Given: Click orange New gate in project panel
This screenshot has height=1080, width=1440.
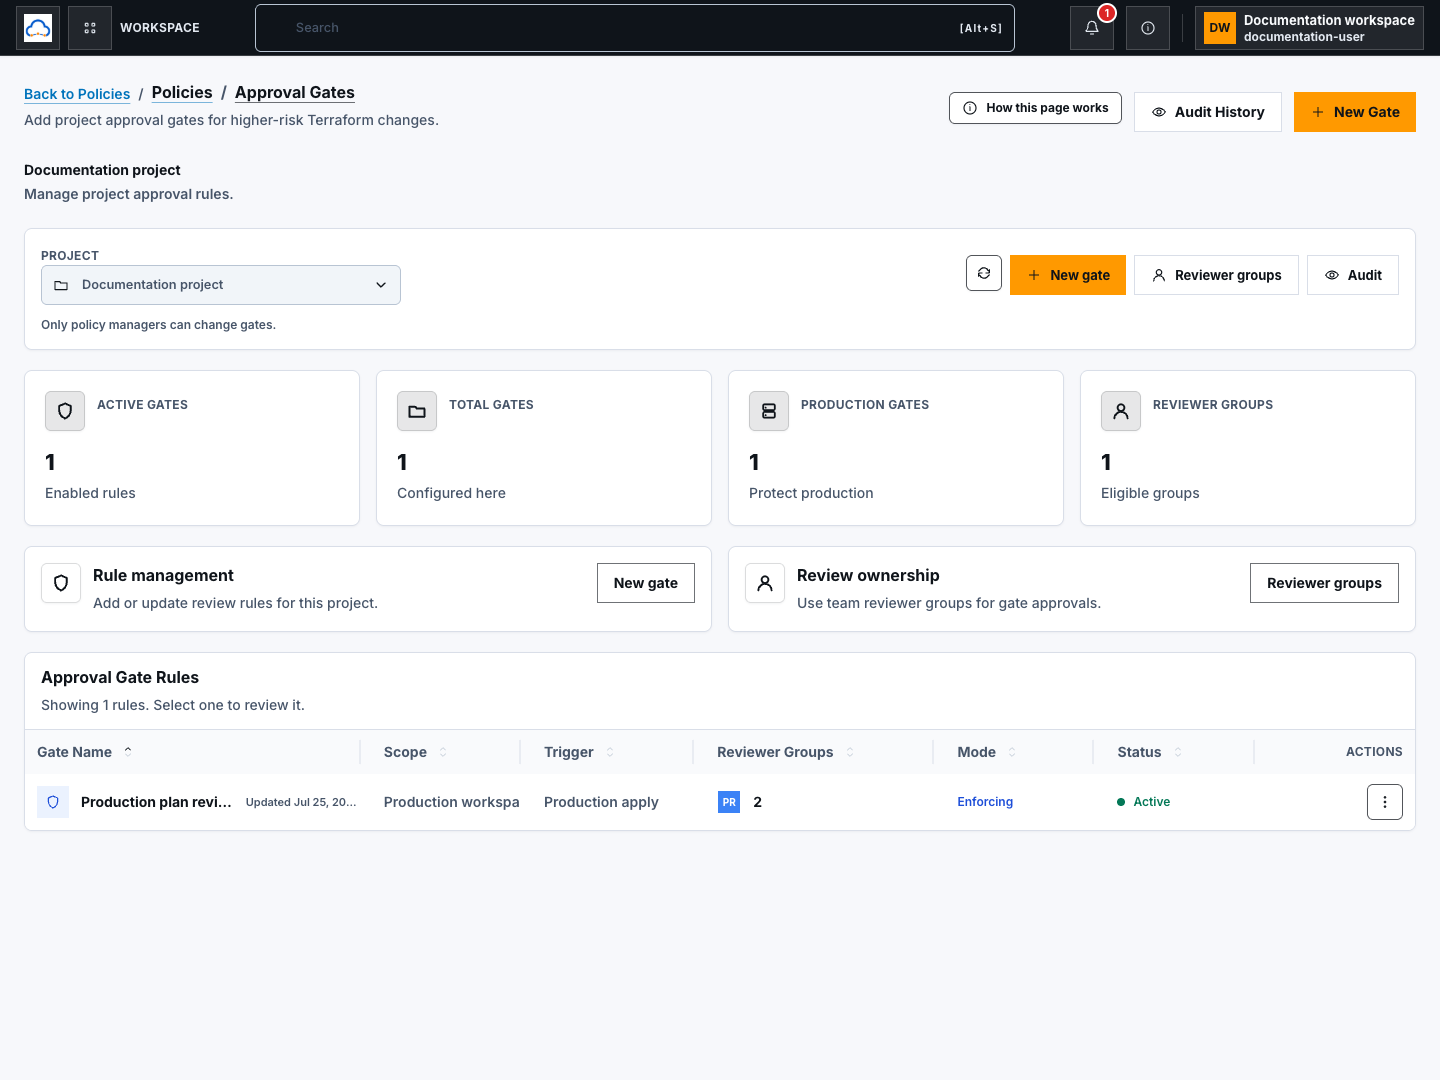Looking at the screenshot, I should [x=1068, y=275].
